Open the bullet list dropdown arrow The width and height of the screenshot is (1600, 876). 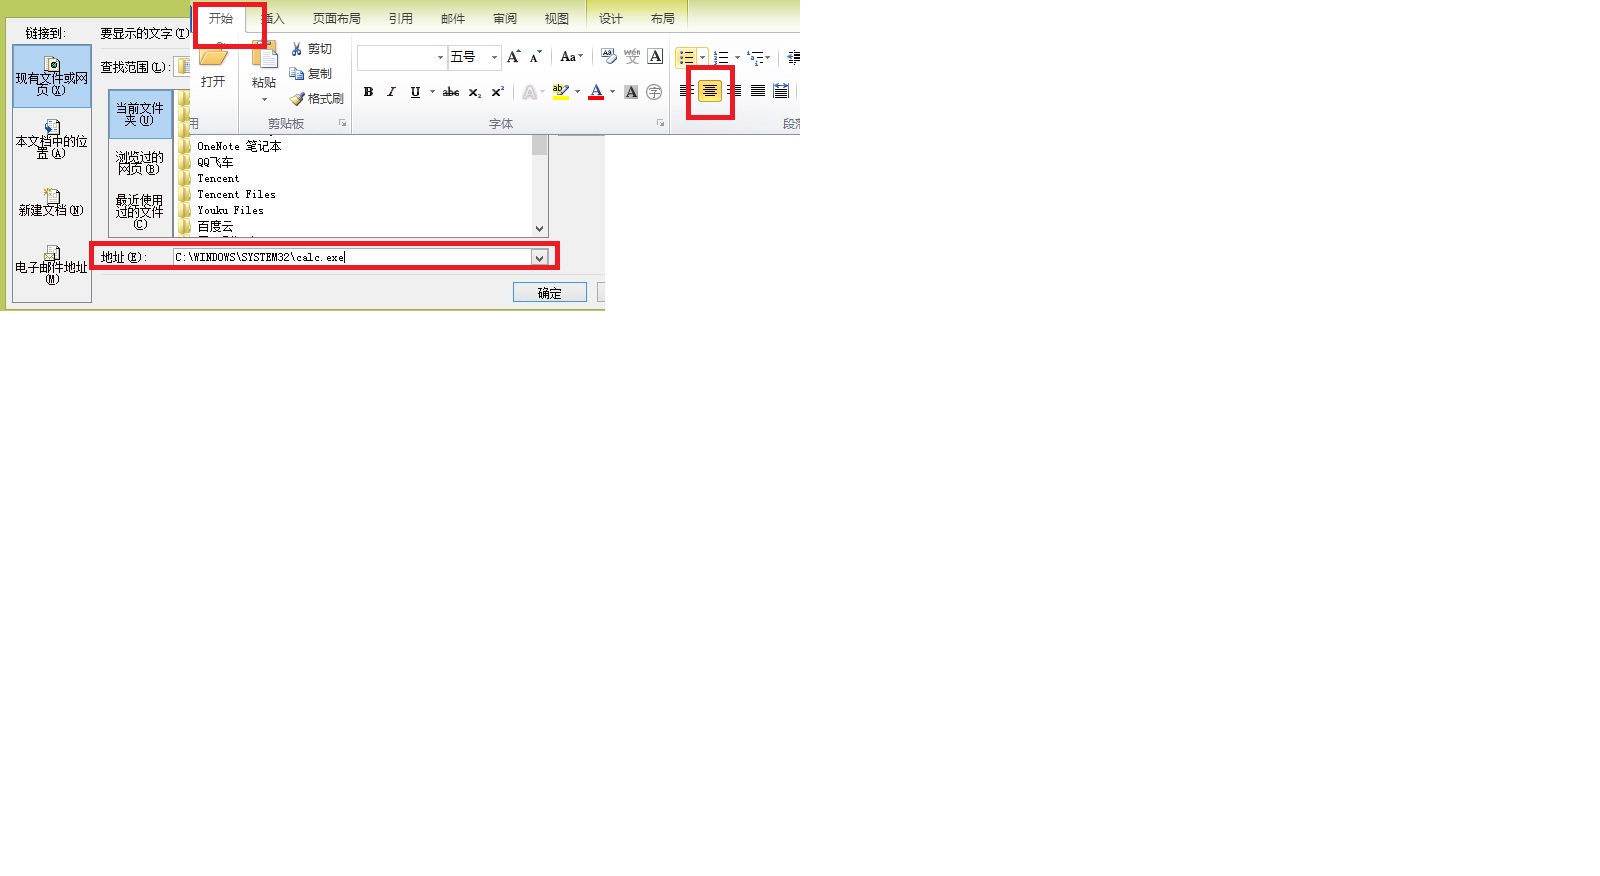[702, 57]
